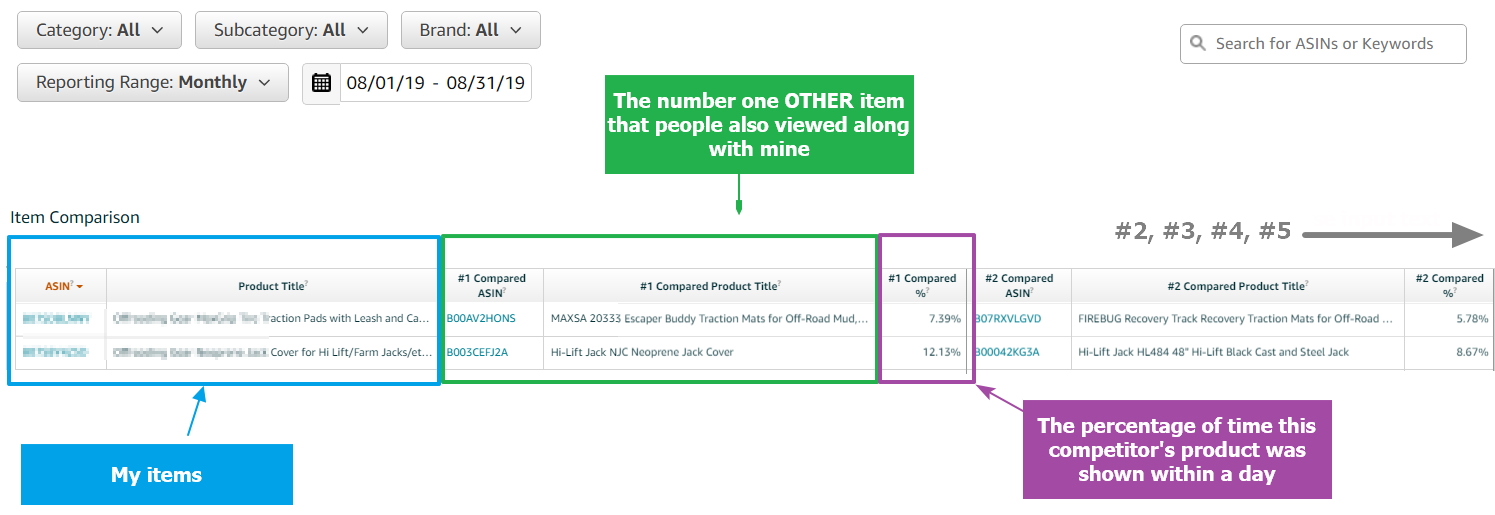Click the #1 Compared % column header
Image resolution: width=1495 pixels, height=515 pixels.
922,285
